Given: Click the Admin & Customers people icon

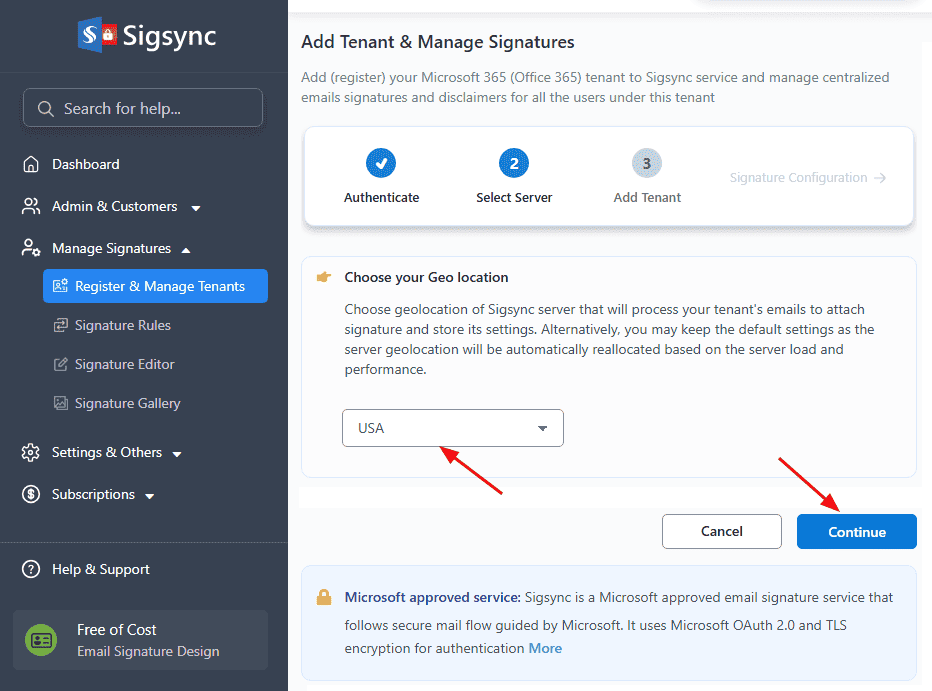Looking at the screenshot, I should click(x=32, y=206).
